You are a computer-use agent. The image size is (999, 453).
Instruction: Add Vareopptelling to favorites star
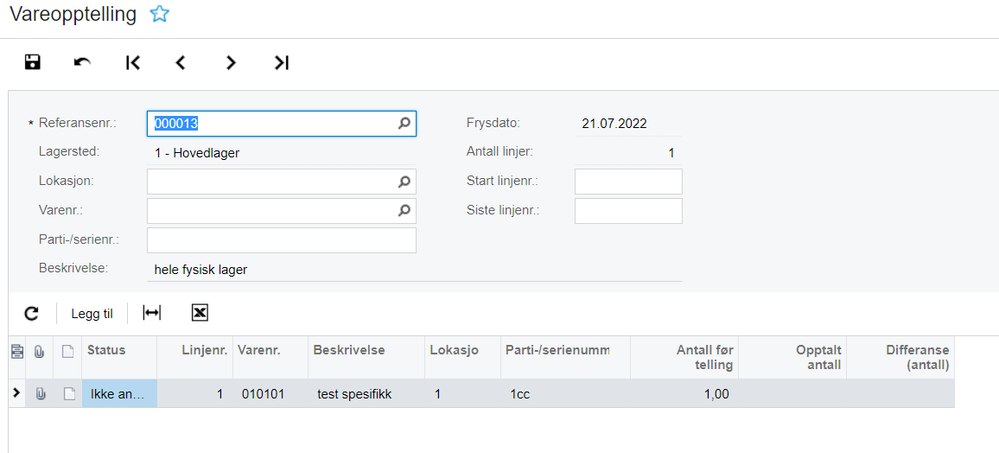tap(159, 14)
